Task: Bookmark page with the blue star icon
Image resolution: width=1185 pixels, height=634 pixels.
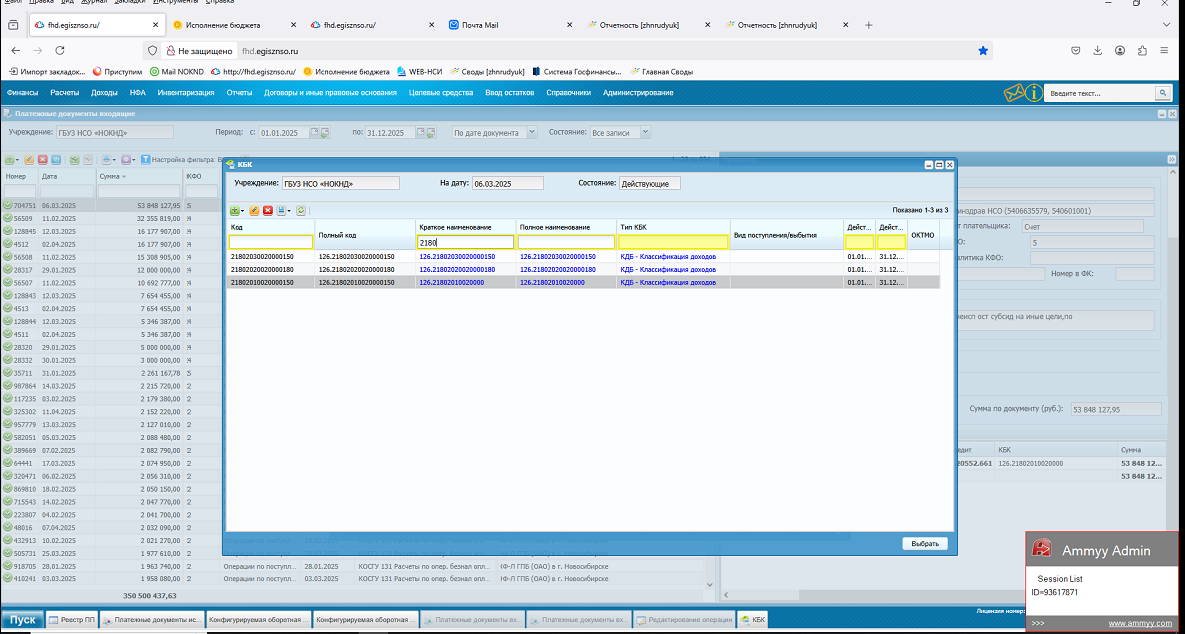Action: [x=982, y=51]
